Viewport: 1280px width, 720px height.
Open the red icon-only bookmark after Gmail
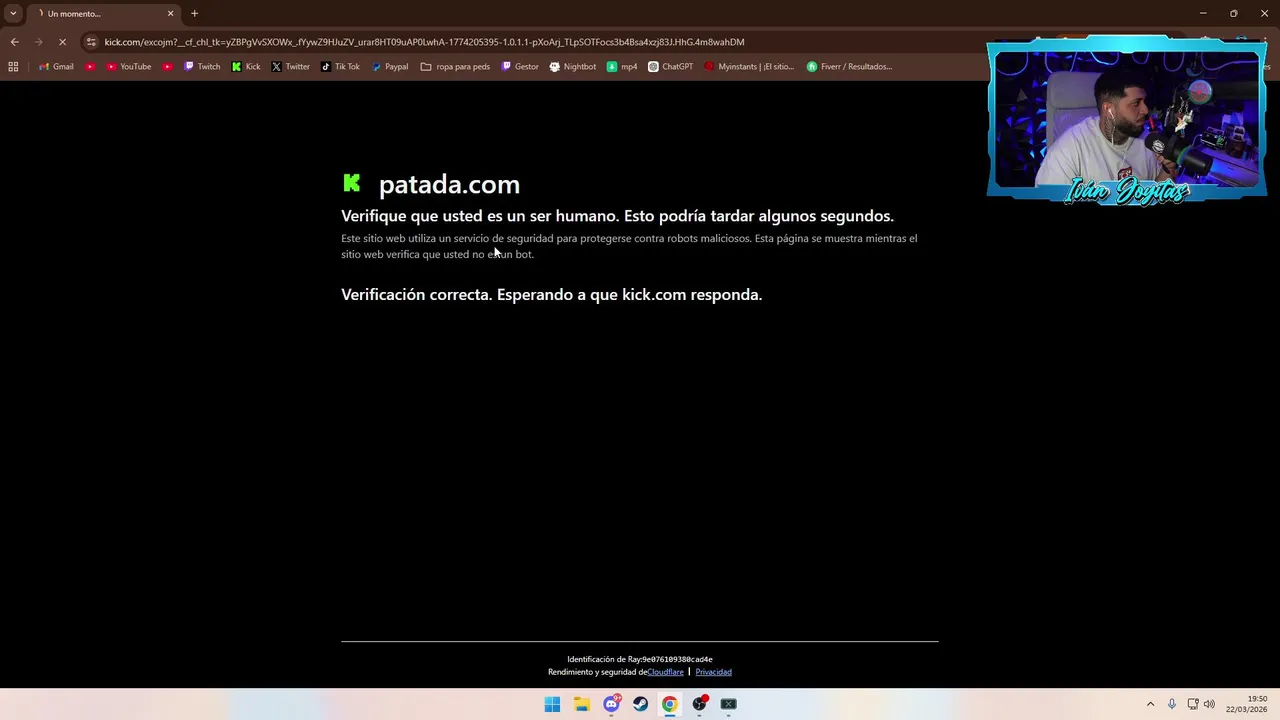click(x=90, y=67)
